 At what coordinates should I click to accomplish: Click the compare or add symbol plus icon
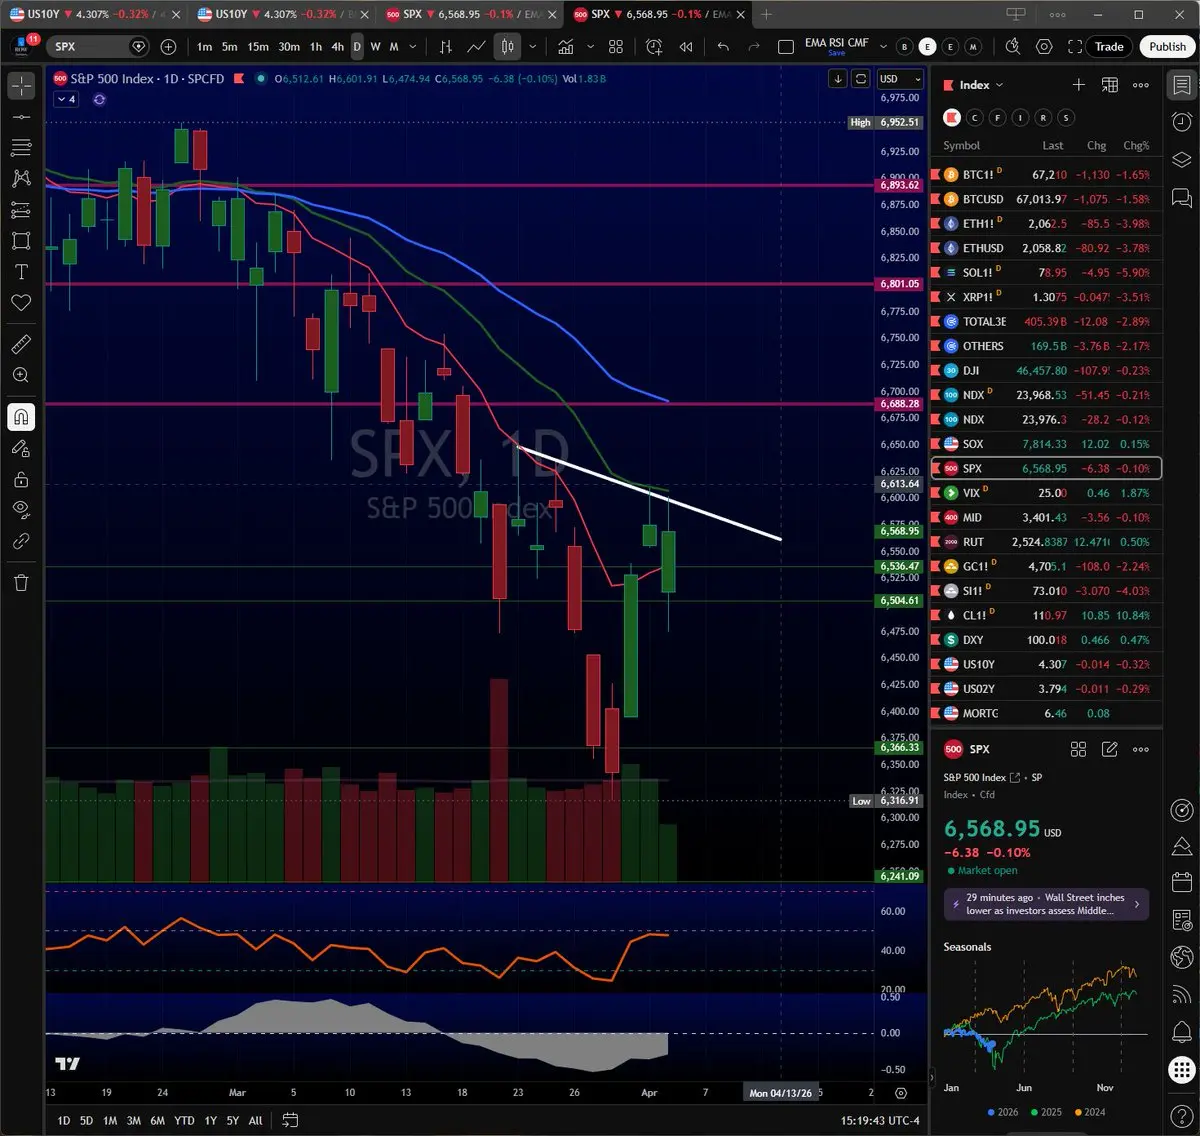[168, 47]
